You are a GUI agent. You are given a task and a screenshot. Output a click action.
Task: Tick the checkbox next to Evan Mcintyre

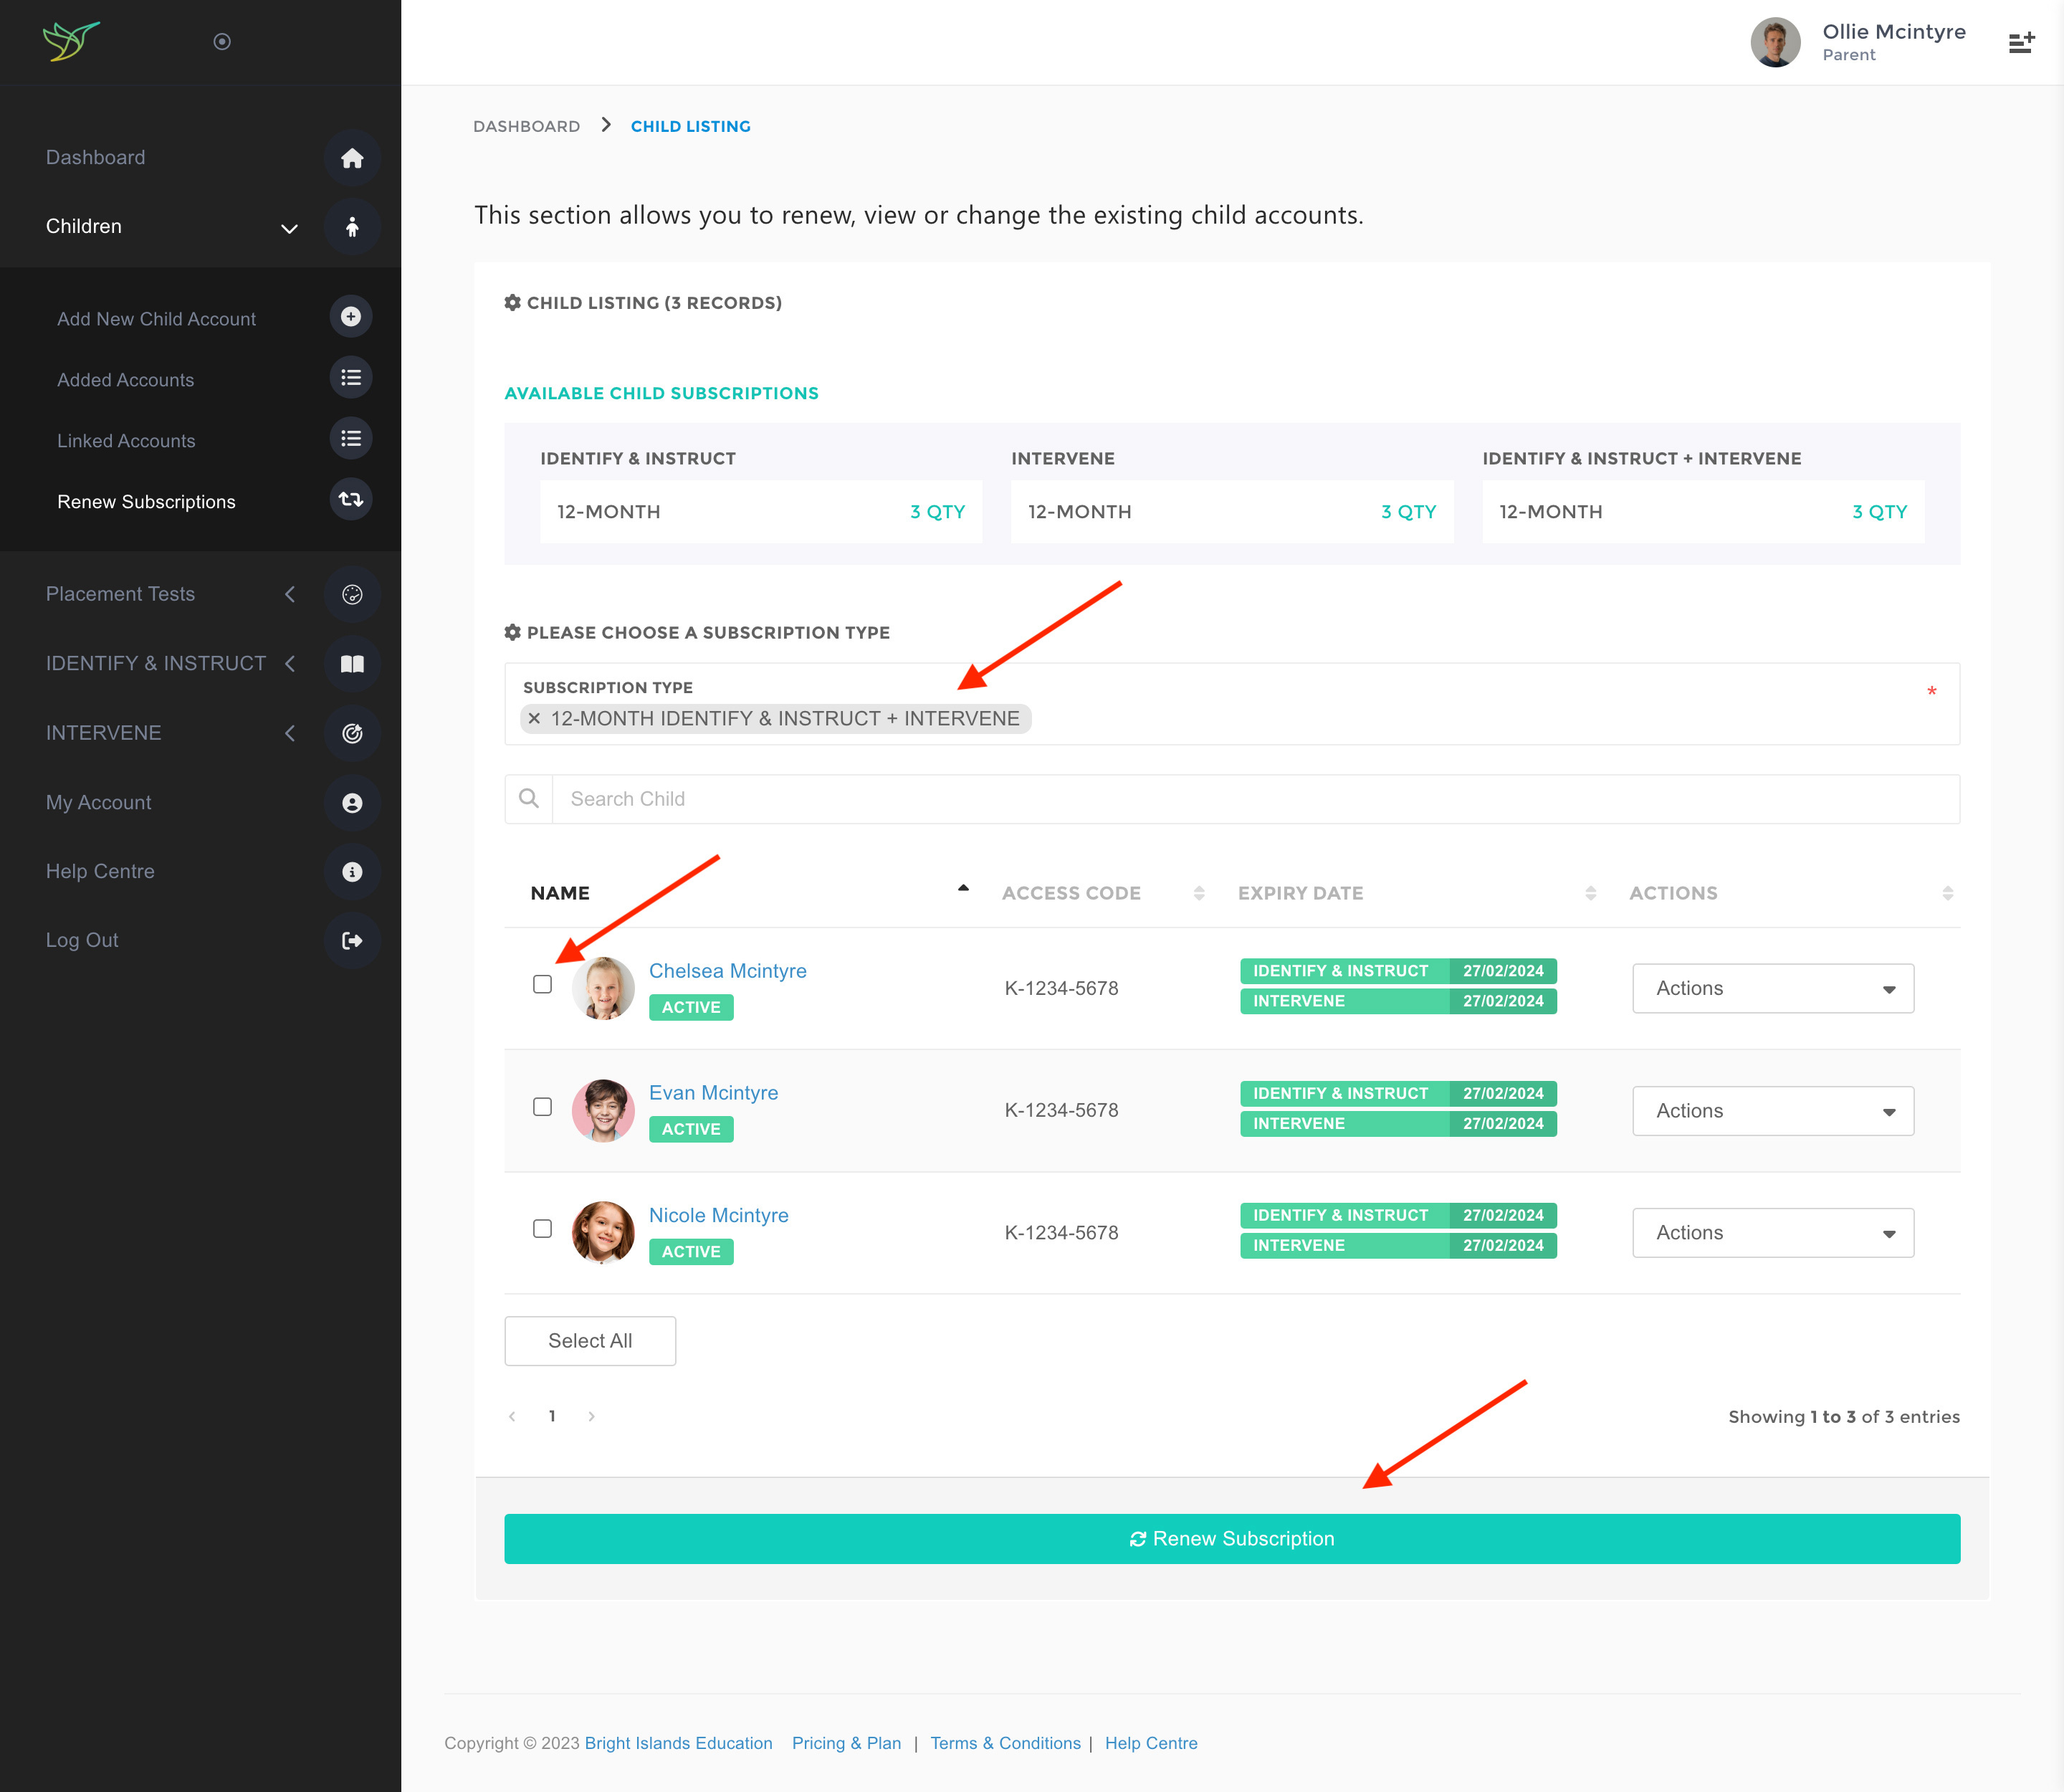(x=542, y=1107)
